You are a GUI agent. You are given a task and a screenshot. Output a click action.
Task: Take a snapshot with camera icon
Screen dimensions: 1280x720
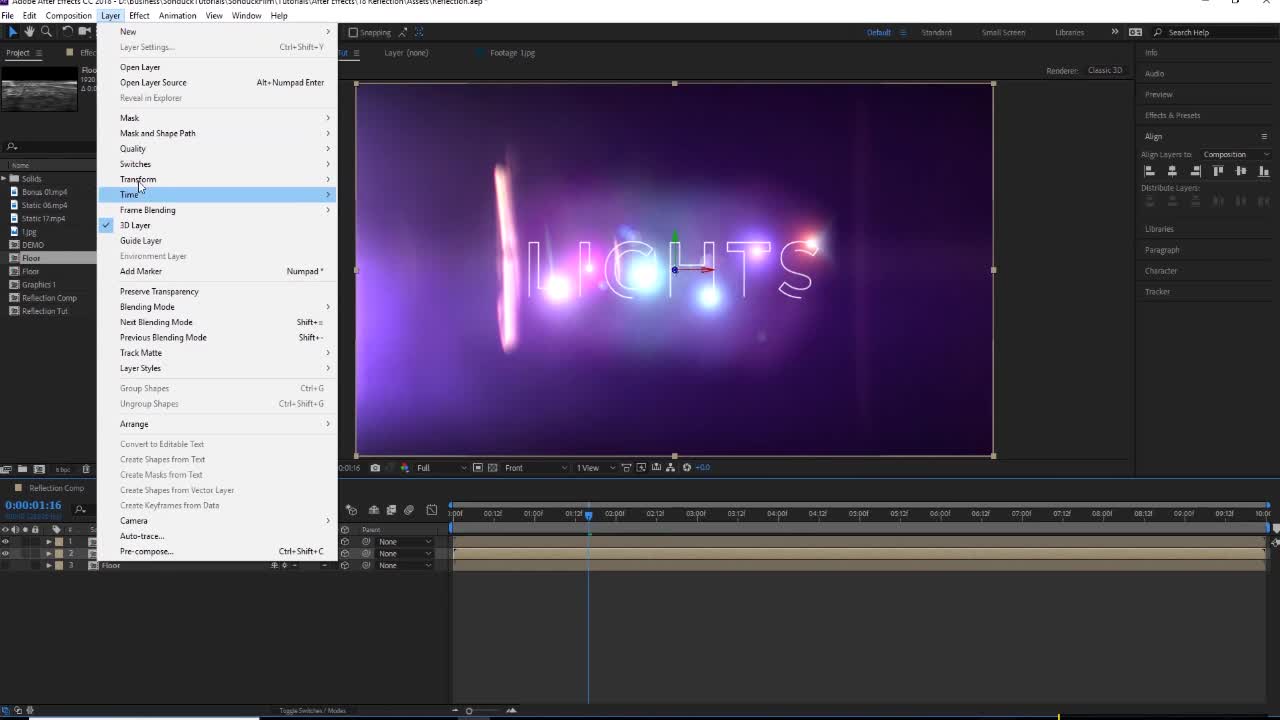coord(375,467)
